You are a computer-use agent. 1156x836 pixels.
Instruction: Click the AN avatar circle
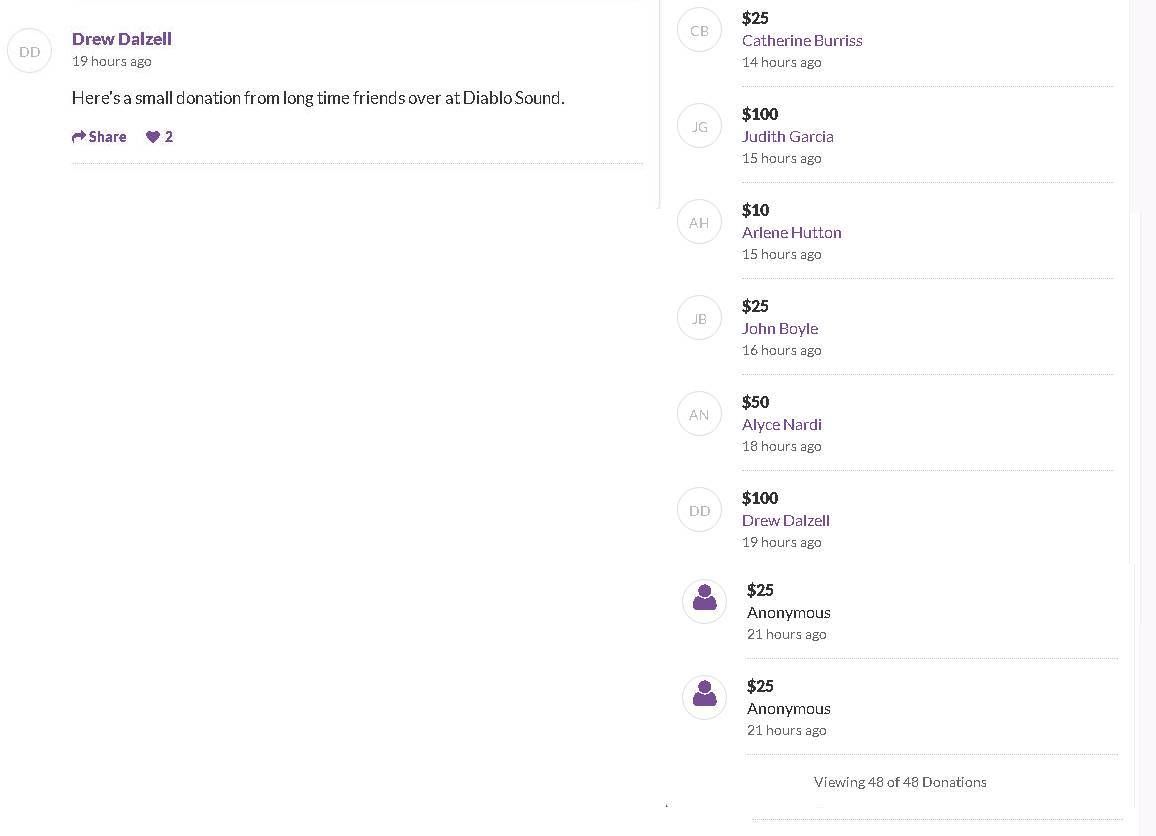point(699,414)
